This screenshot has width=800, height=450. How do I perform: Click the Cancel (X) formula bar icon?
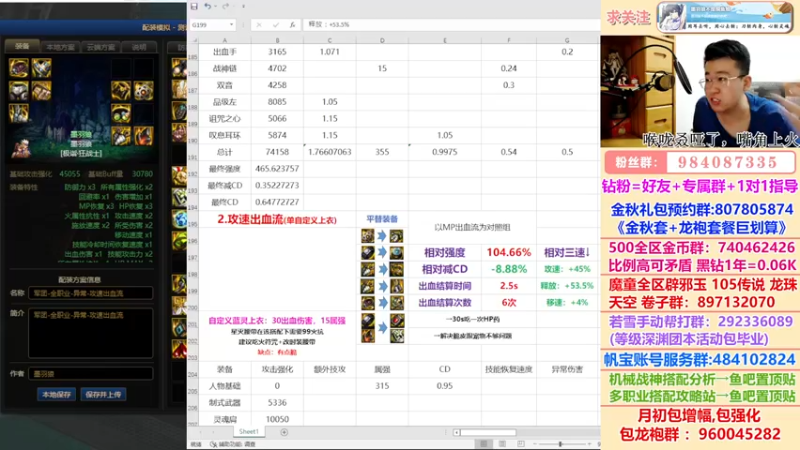tap(259, 24)
